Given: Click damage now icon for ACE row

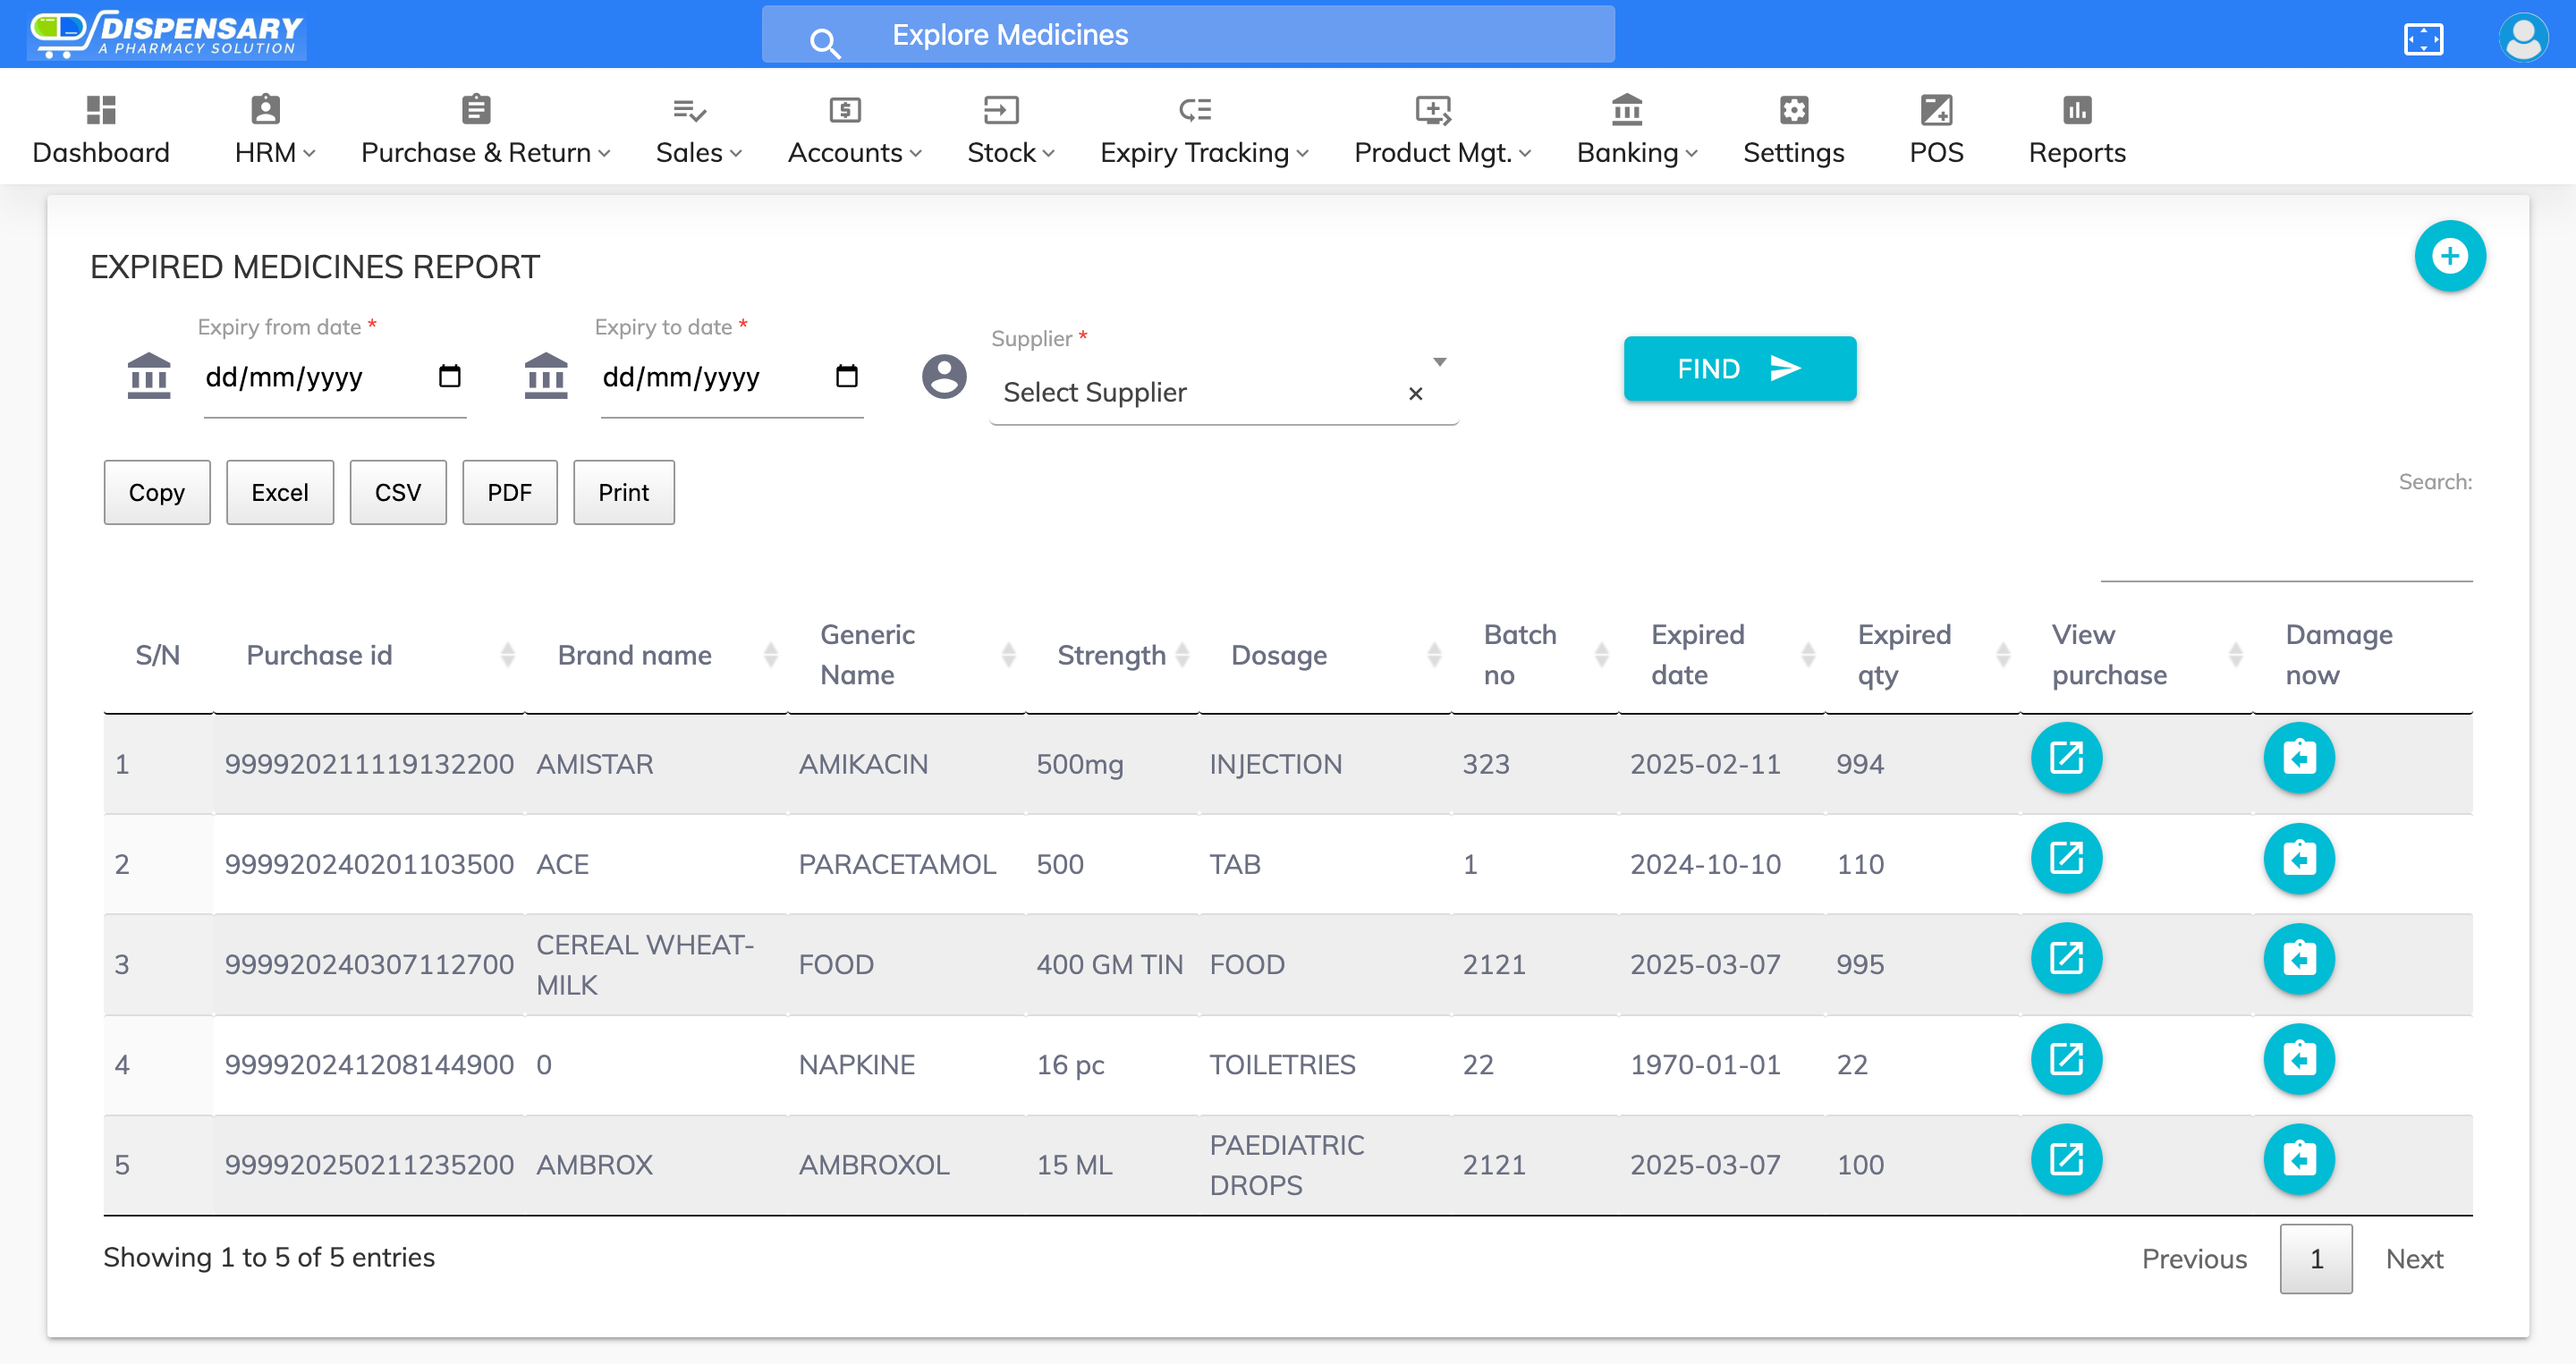Looking at the screenshot, I should pos(2298,859).
